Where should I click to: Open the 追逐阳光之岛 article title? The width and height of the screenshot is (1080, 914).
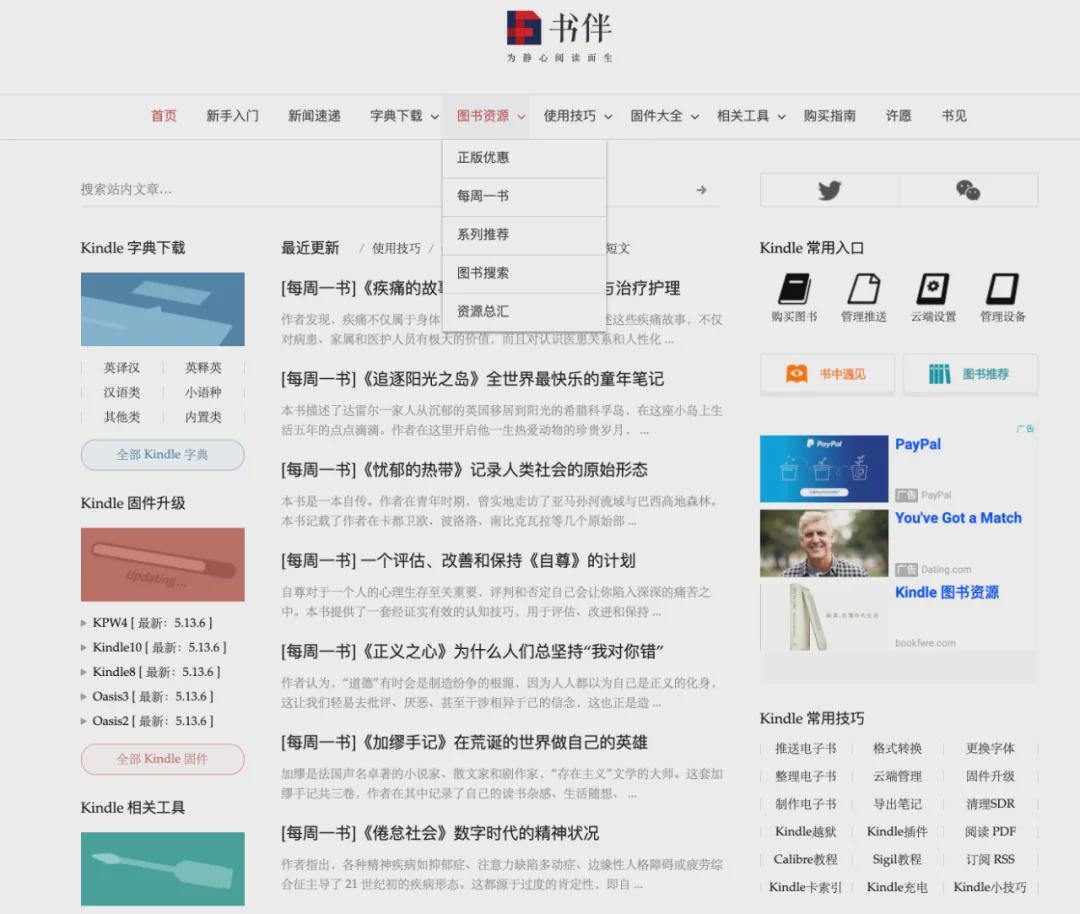click(x=472, y=379)
